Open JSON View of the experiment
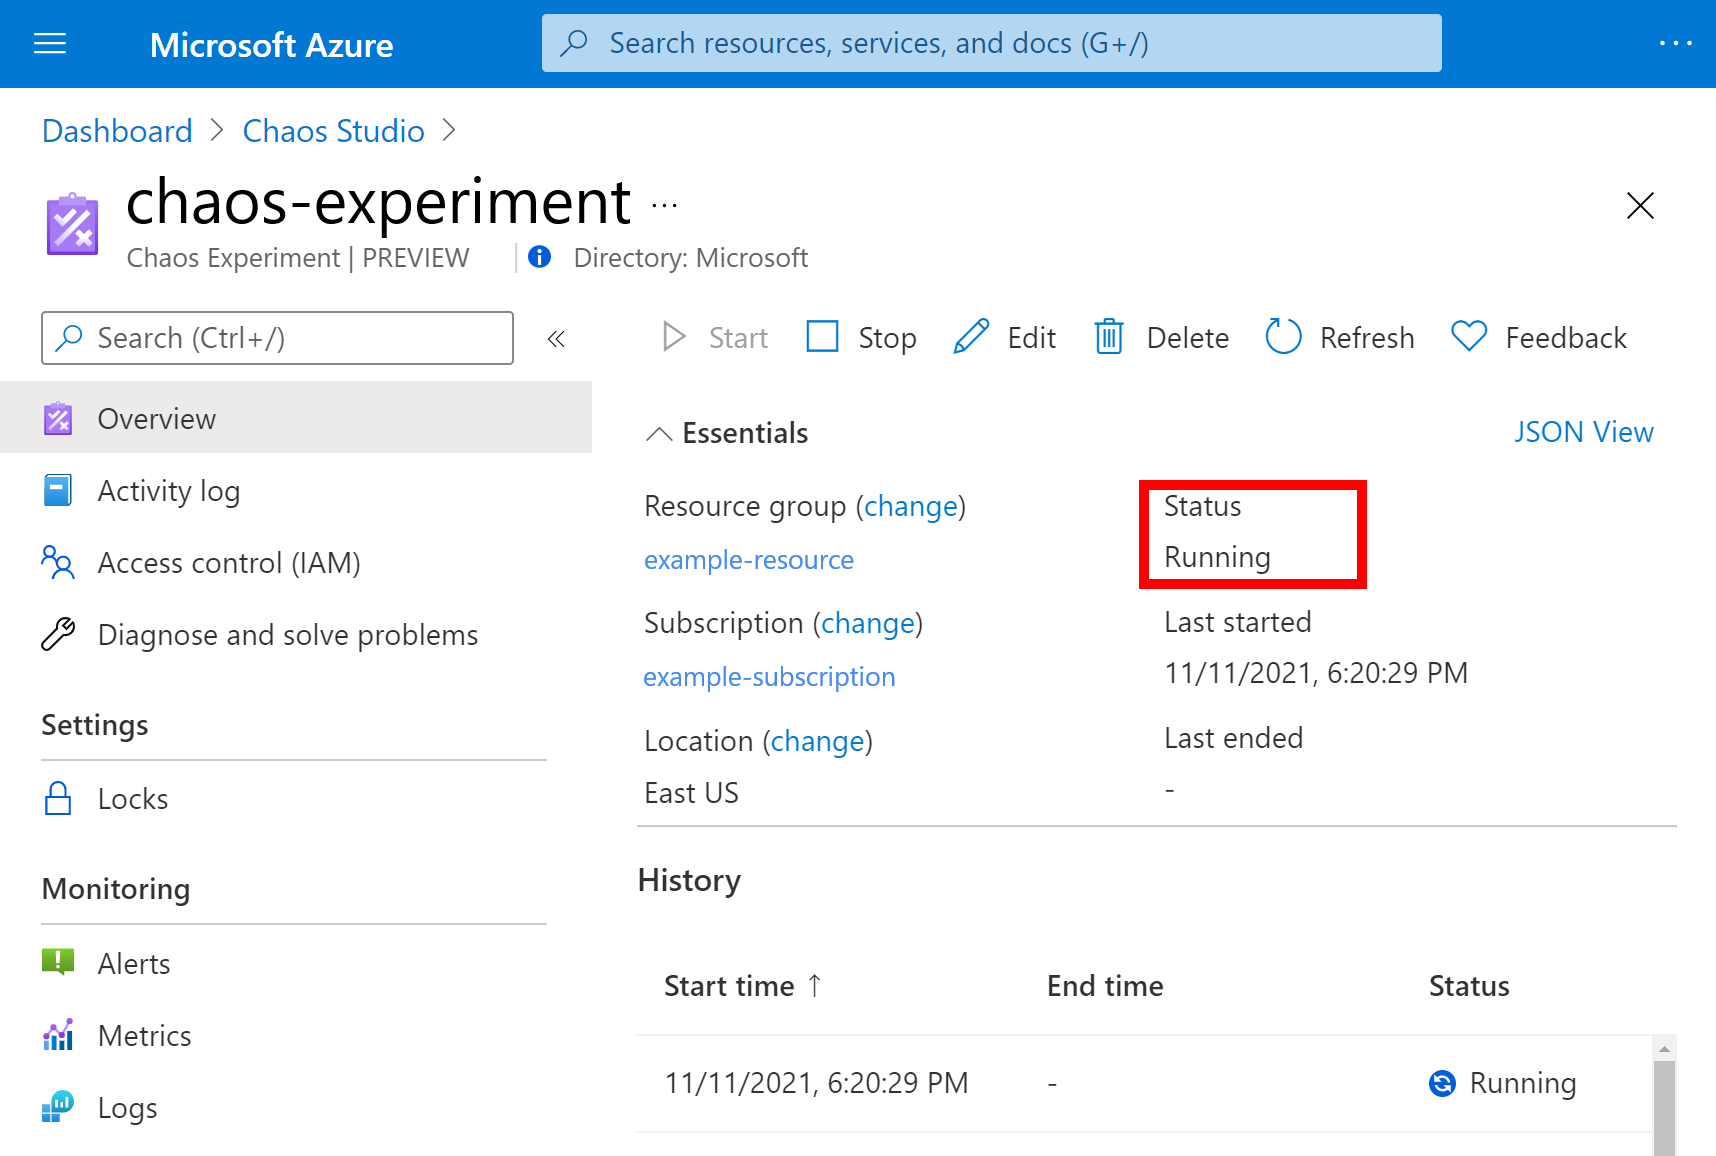 1583,431
